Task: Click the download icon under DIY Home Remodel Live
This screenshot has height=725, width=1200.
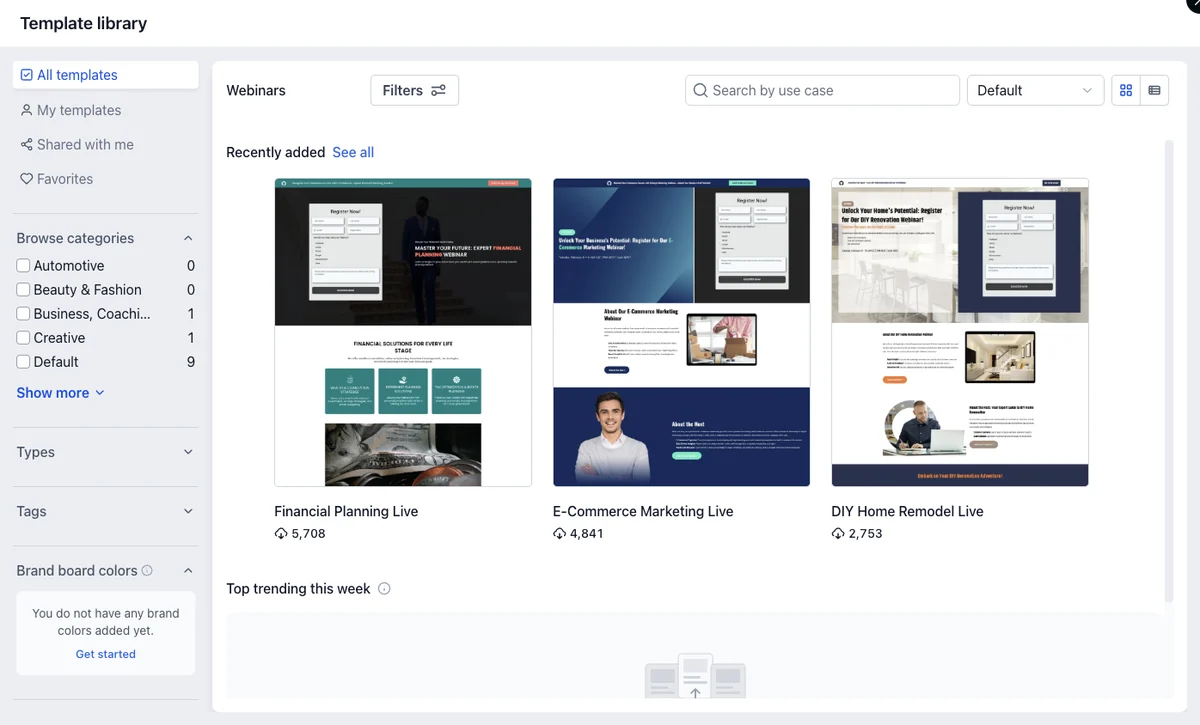Action: (838, 534)
